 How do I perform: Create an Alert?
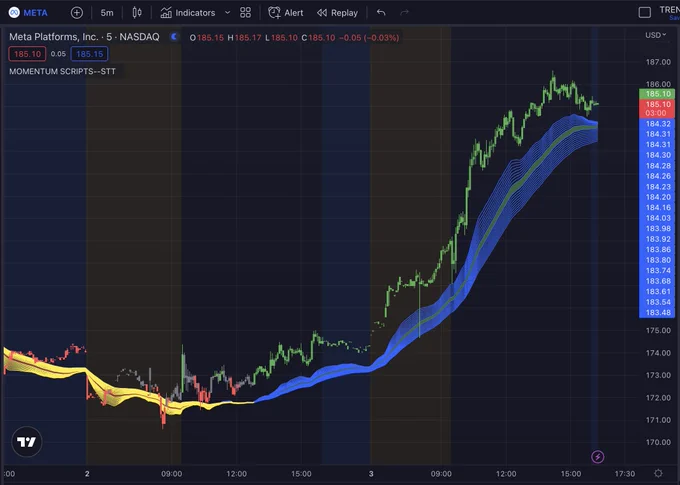[286, 13]
